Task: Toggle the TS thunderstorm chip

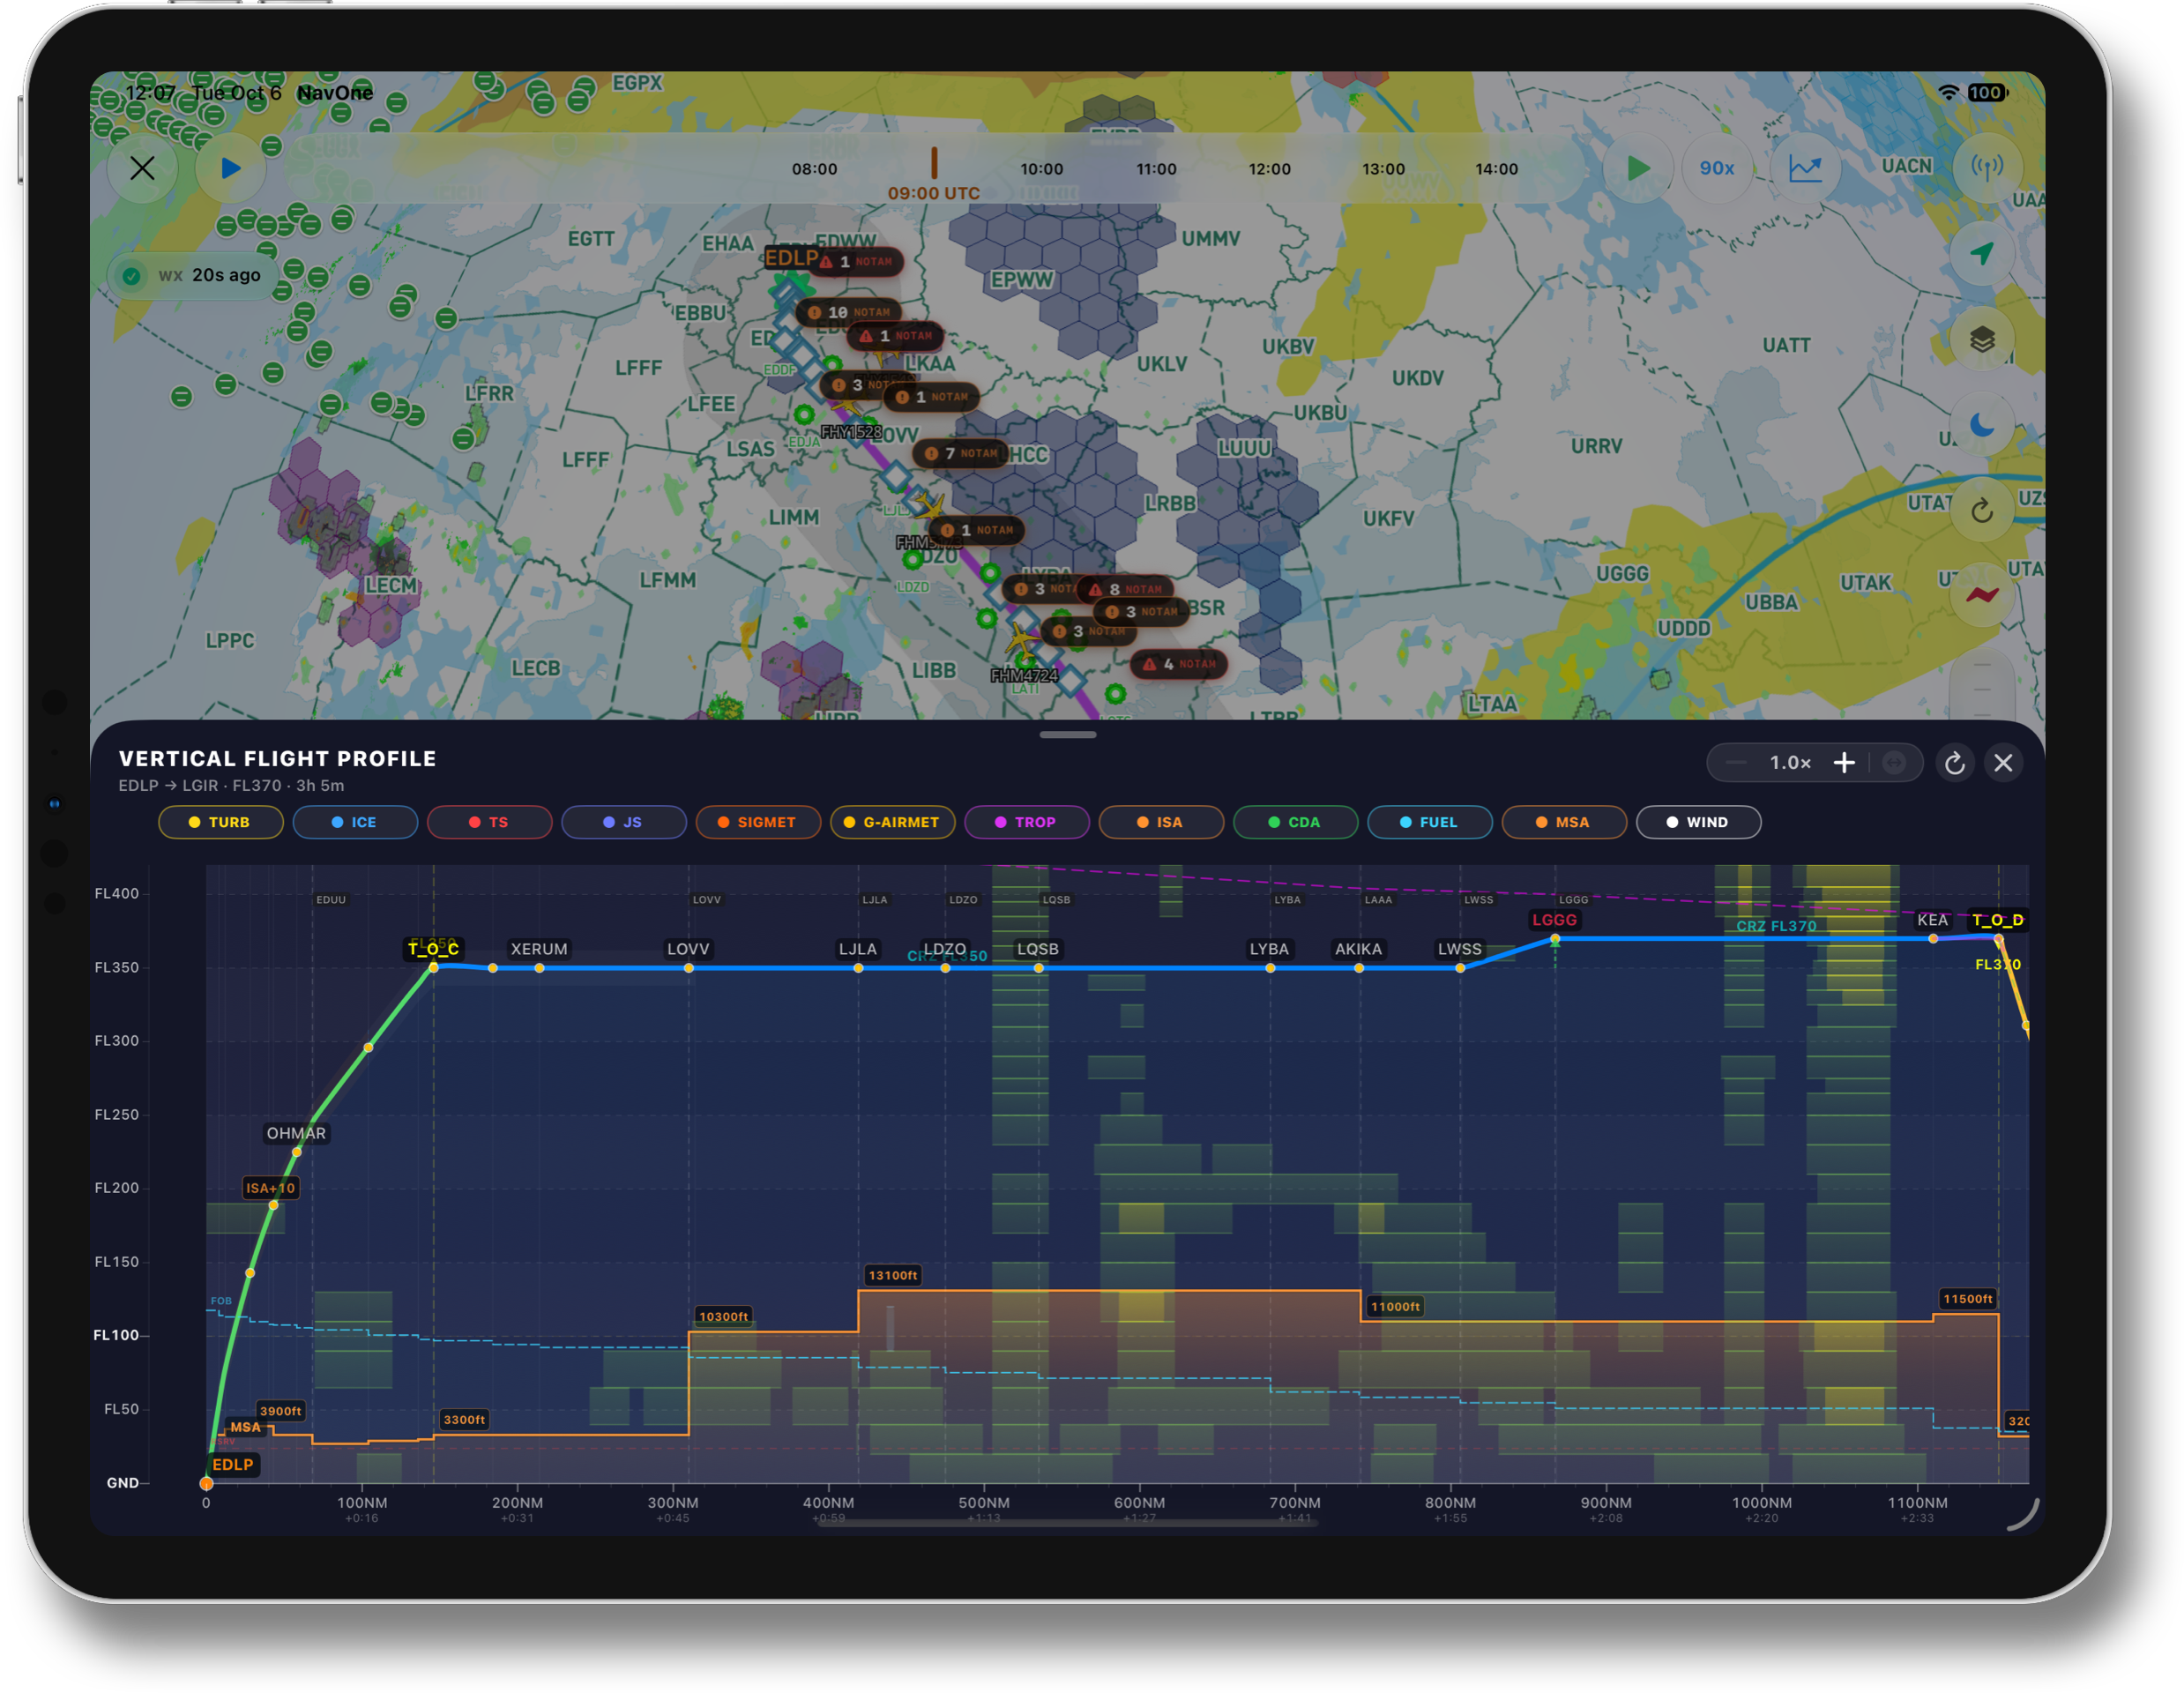Action: (x=489, y=822)
